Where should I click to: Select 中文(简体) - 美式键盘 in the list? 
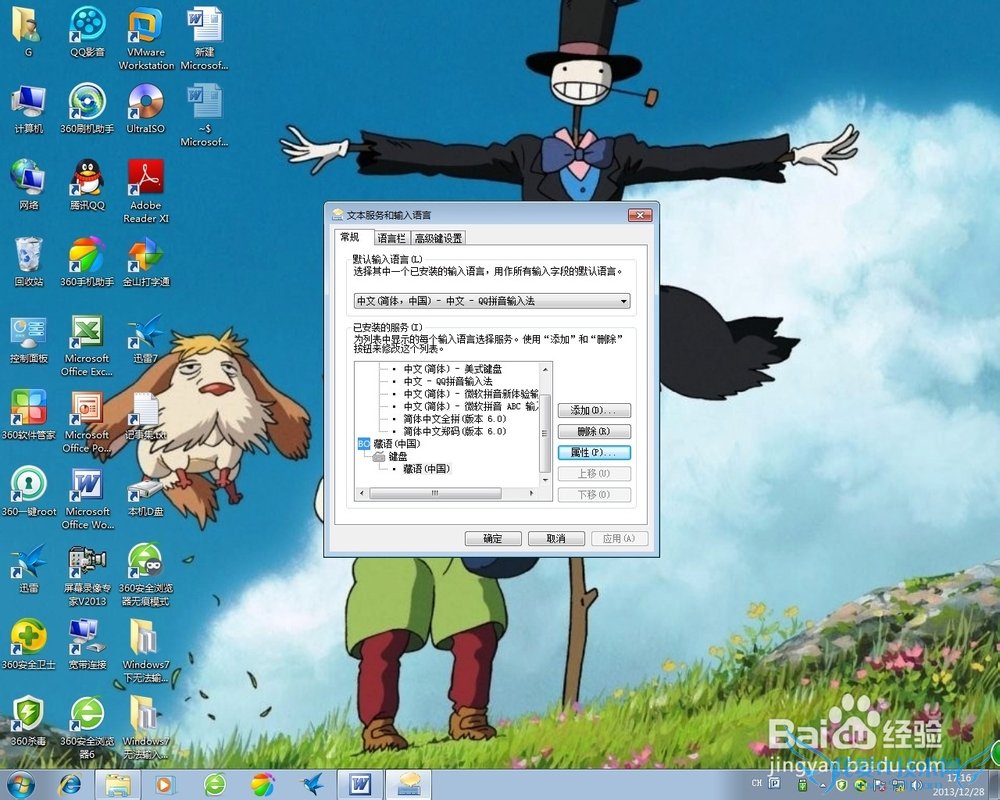[453, 369]
